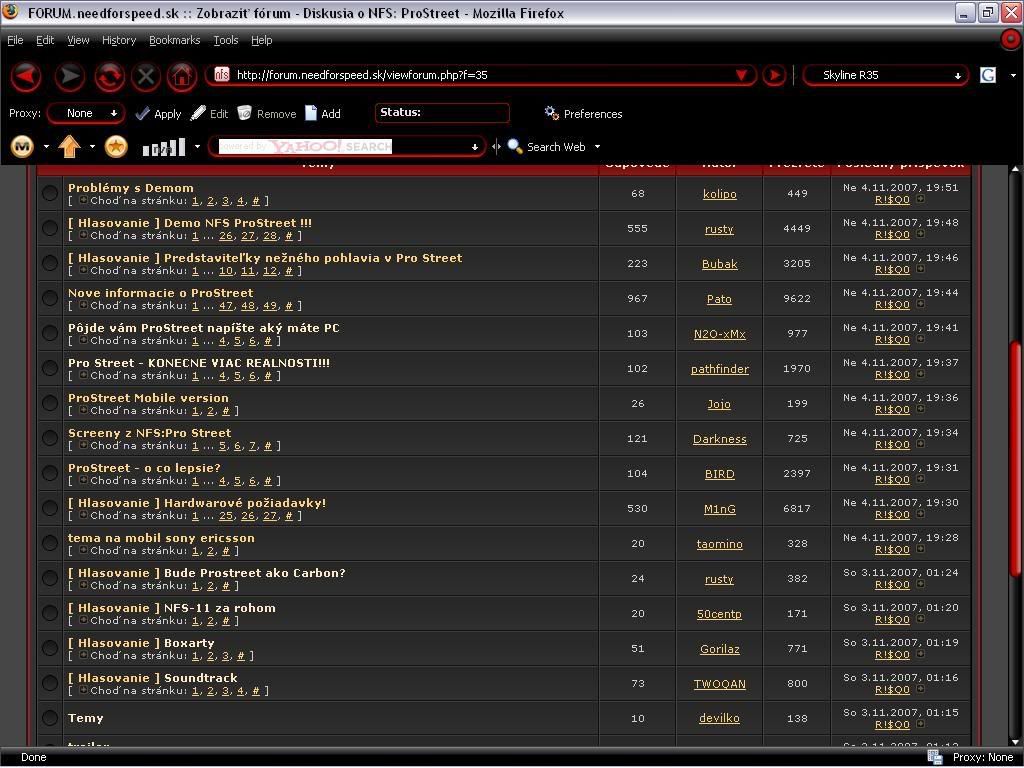View latest post icon in Problémy s Demom row
The image size is (1024, 768).
coord(921,199)
